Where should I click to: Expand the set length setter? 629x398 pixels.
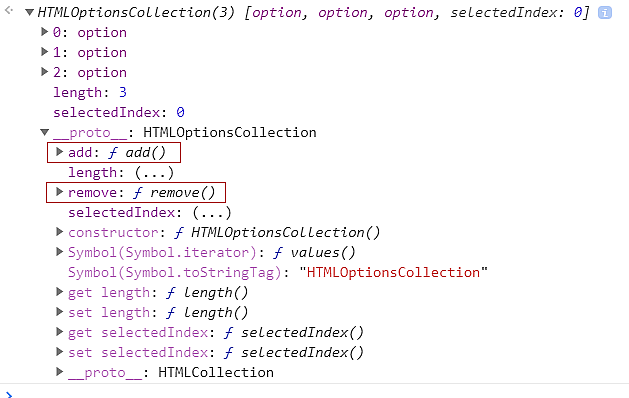tap(59, 312)
